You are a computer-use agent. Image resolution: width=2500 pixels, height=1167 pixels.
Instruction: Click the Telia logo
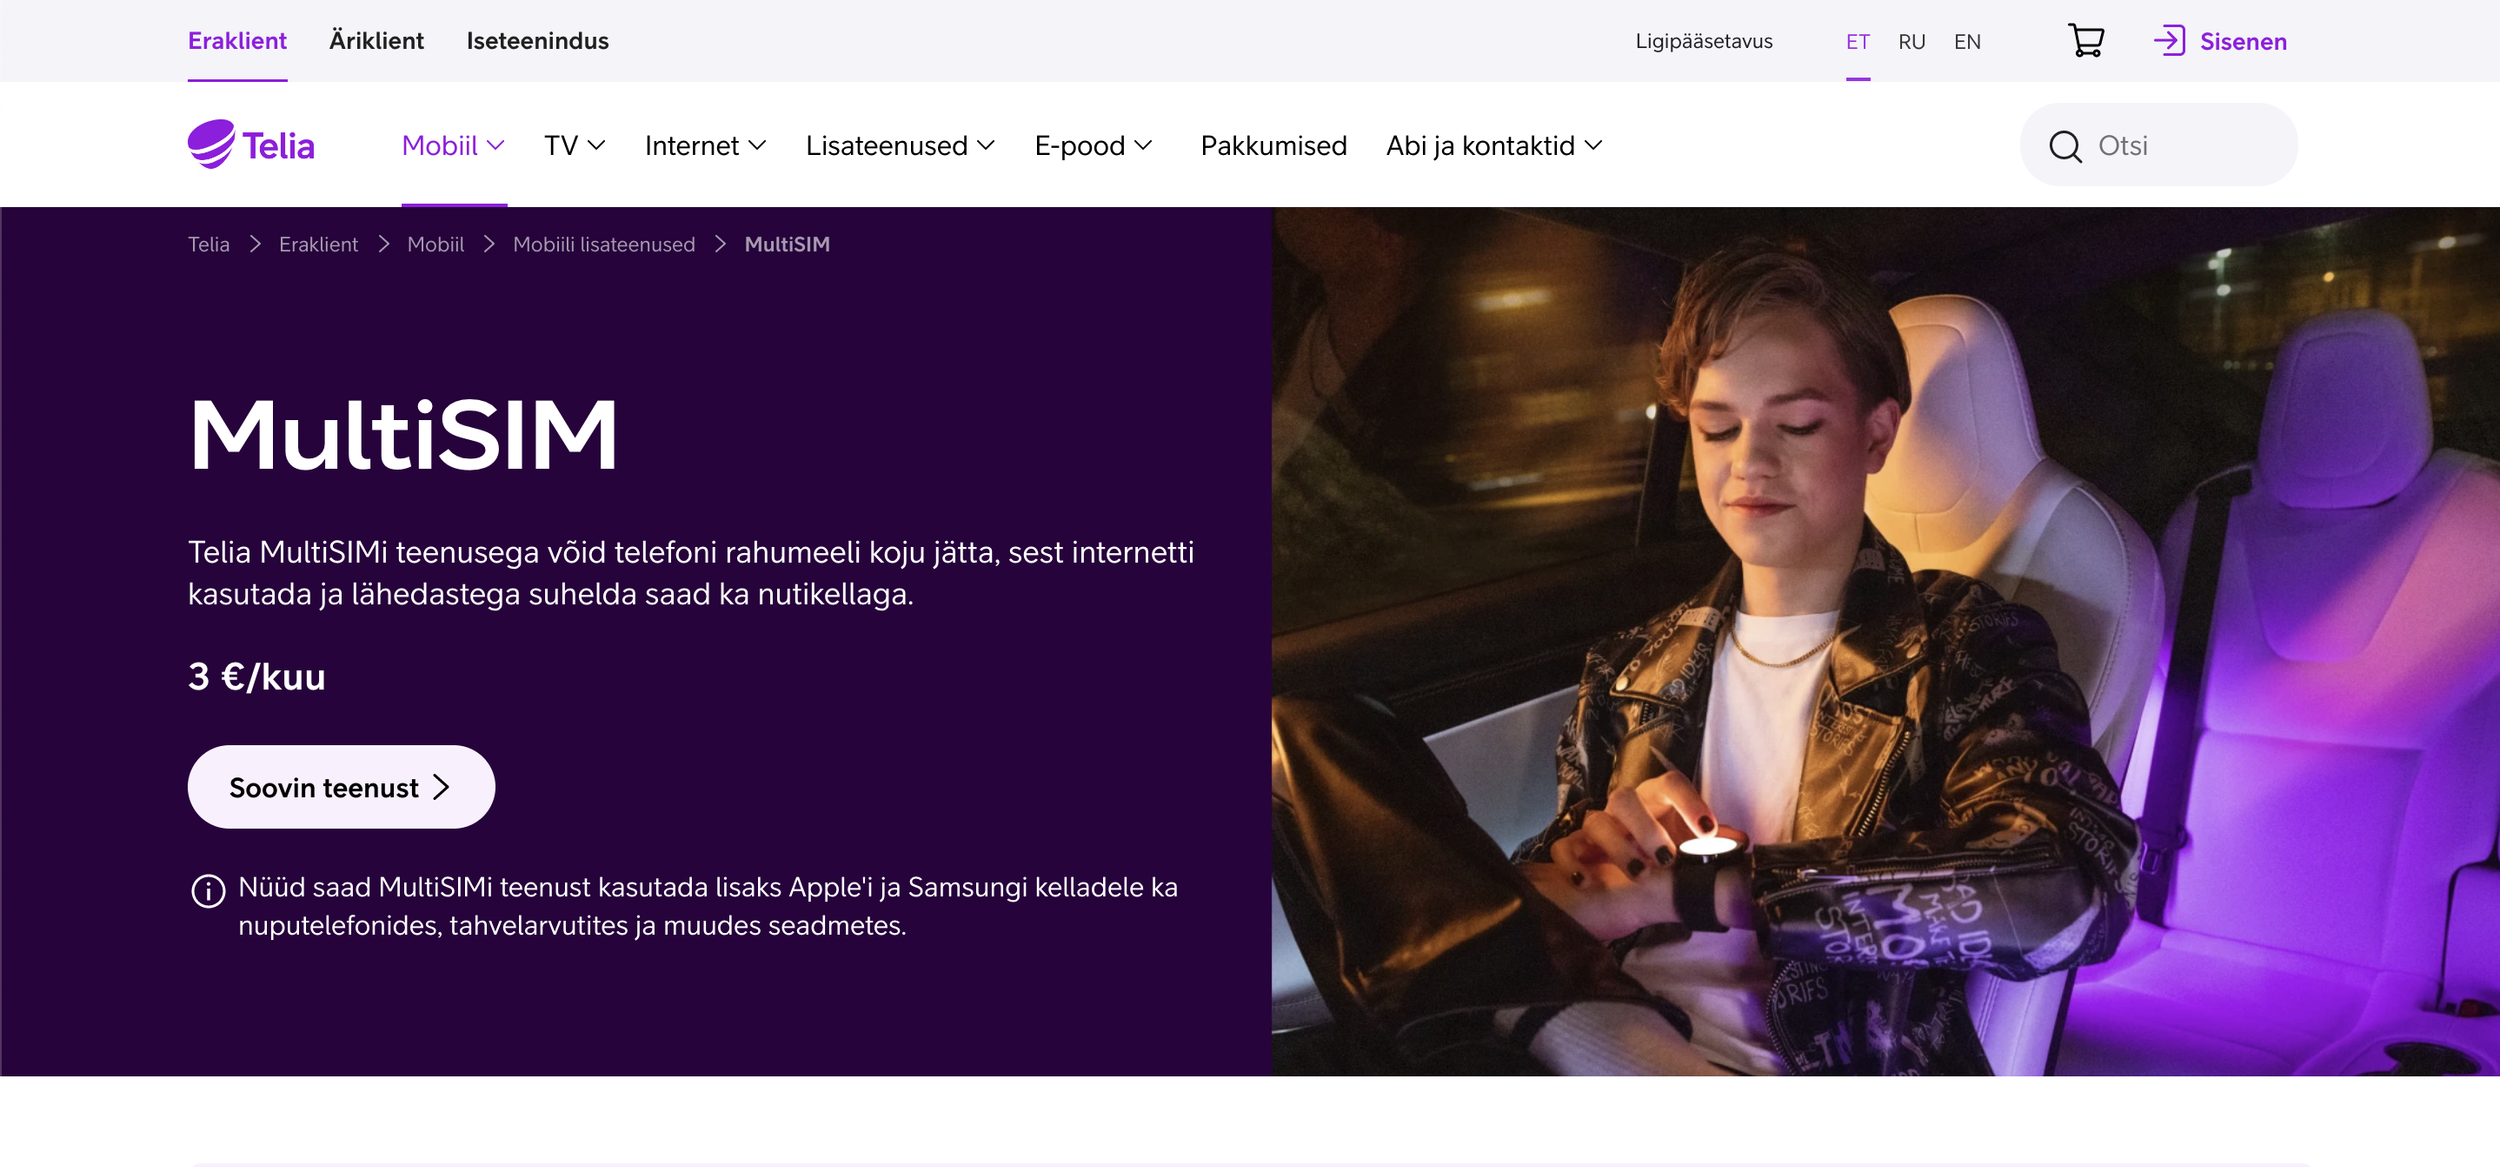[x=251, y=145]
